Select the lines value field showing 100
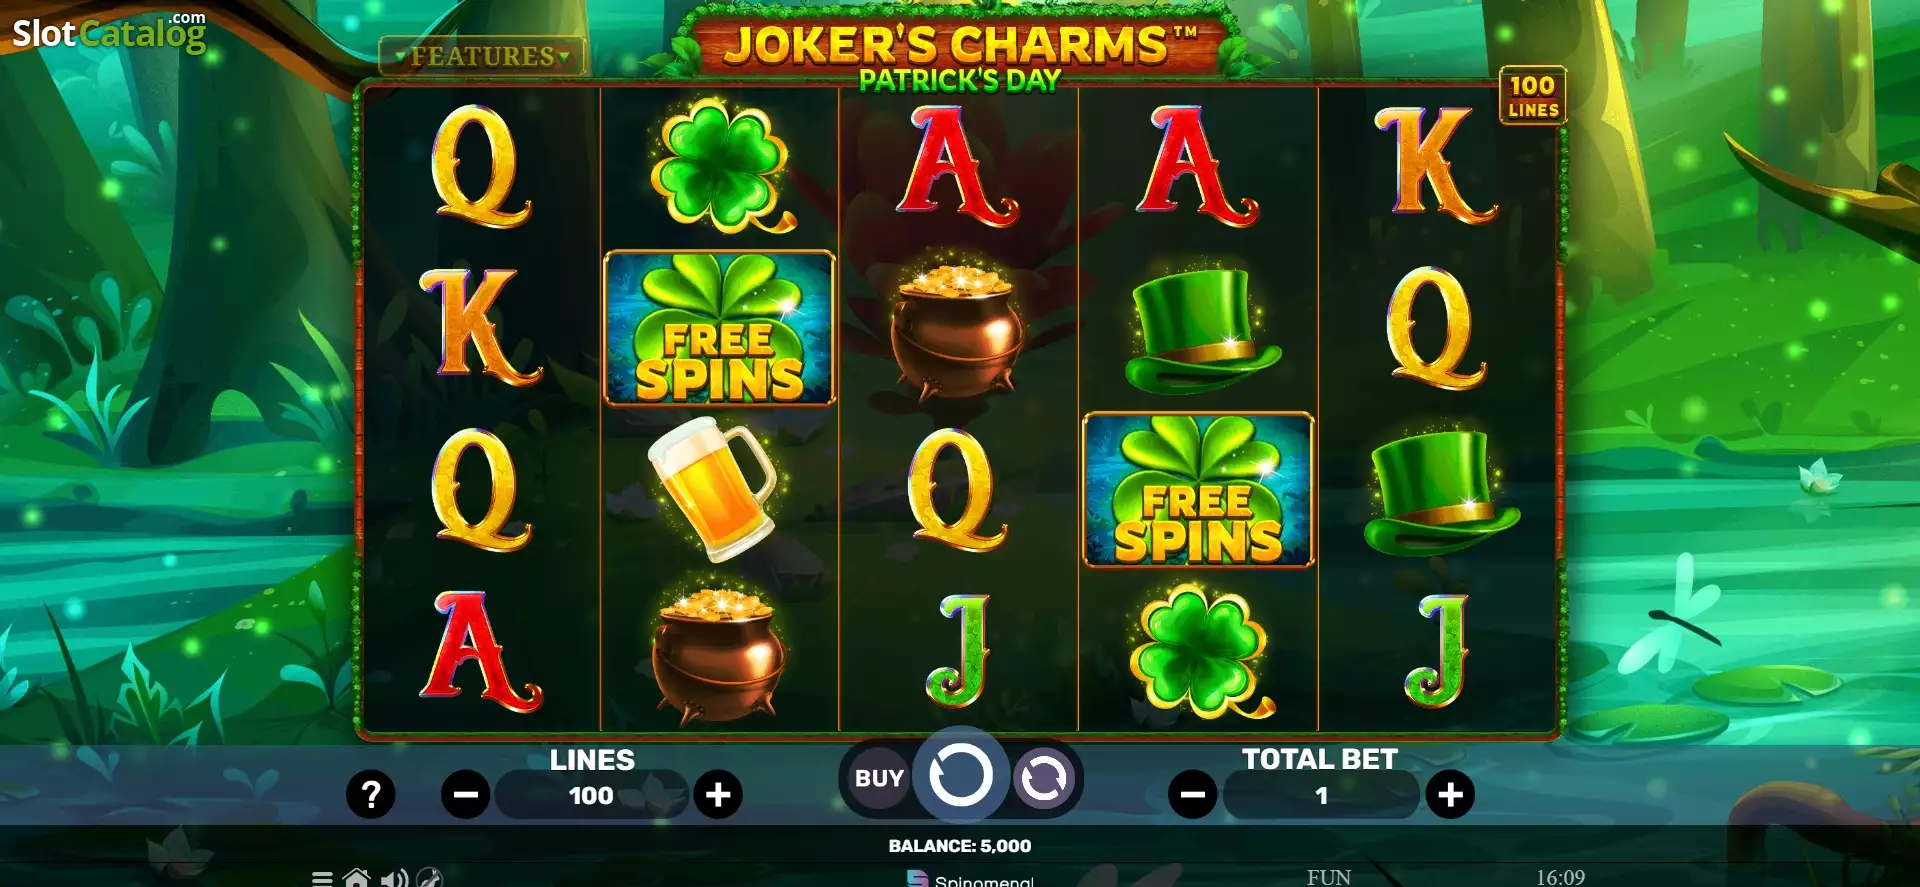This screenshot has height=887, width=1920. pos(591,795)
